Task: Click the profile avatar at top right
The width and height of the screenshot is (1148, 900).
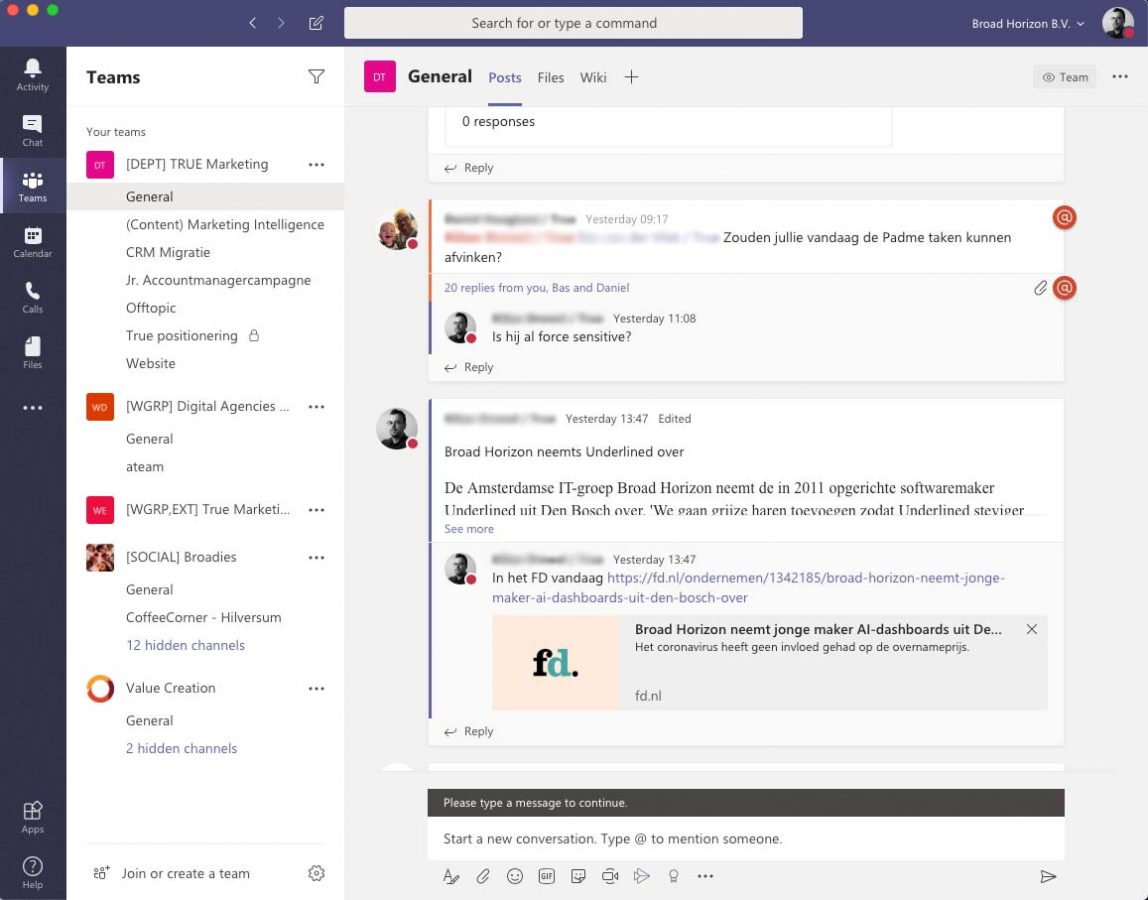Action: [1117, 23]
